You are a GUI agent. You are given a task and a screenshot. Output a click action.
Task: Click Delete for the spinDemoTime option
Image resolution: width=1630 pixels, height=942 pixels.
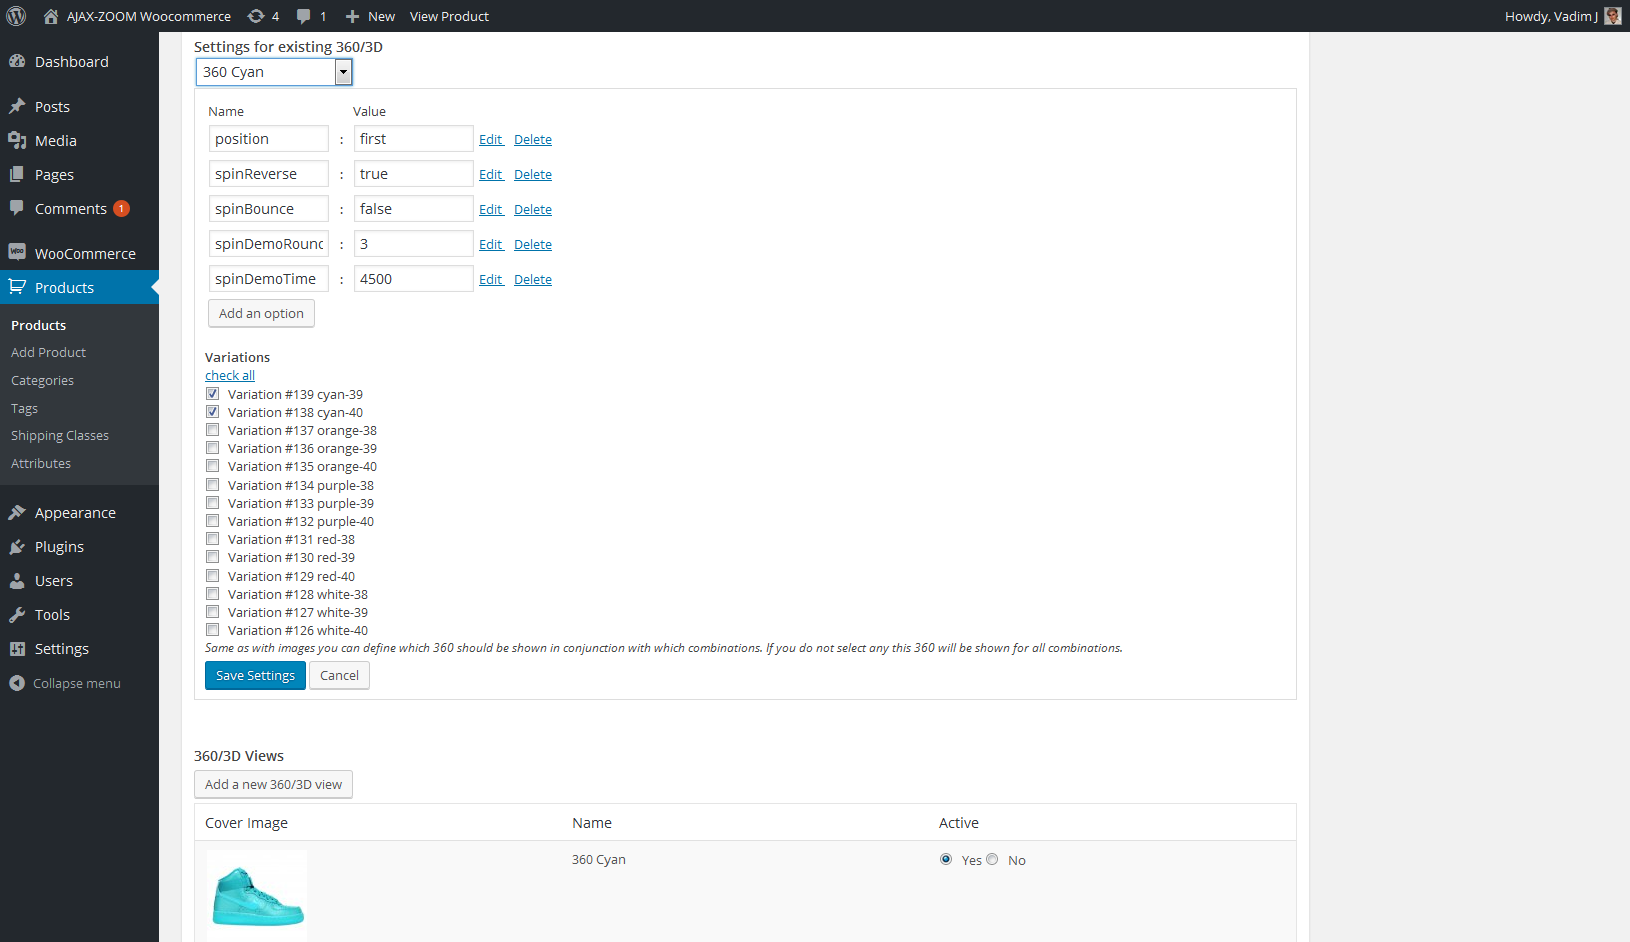pos(533,279)
